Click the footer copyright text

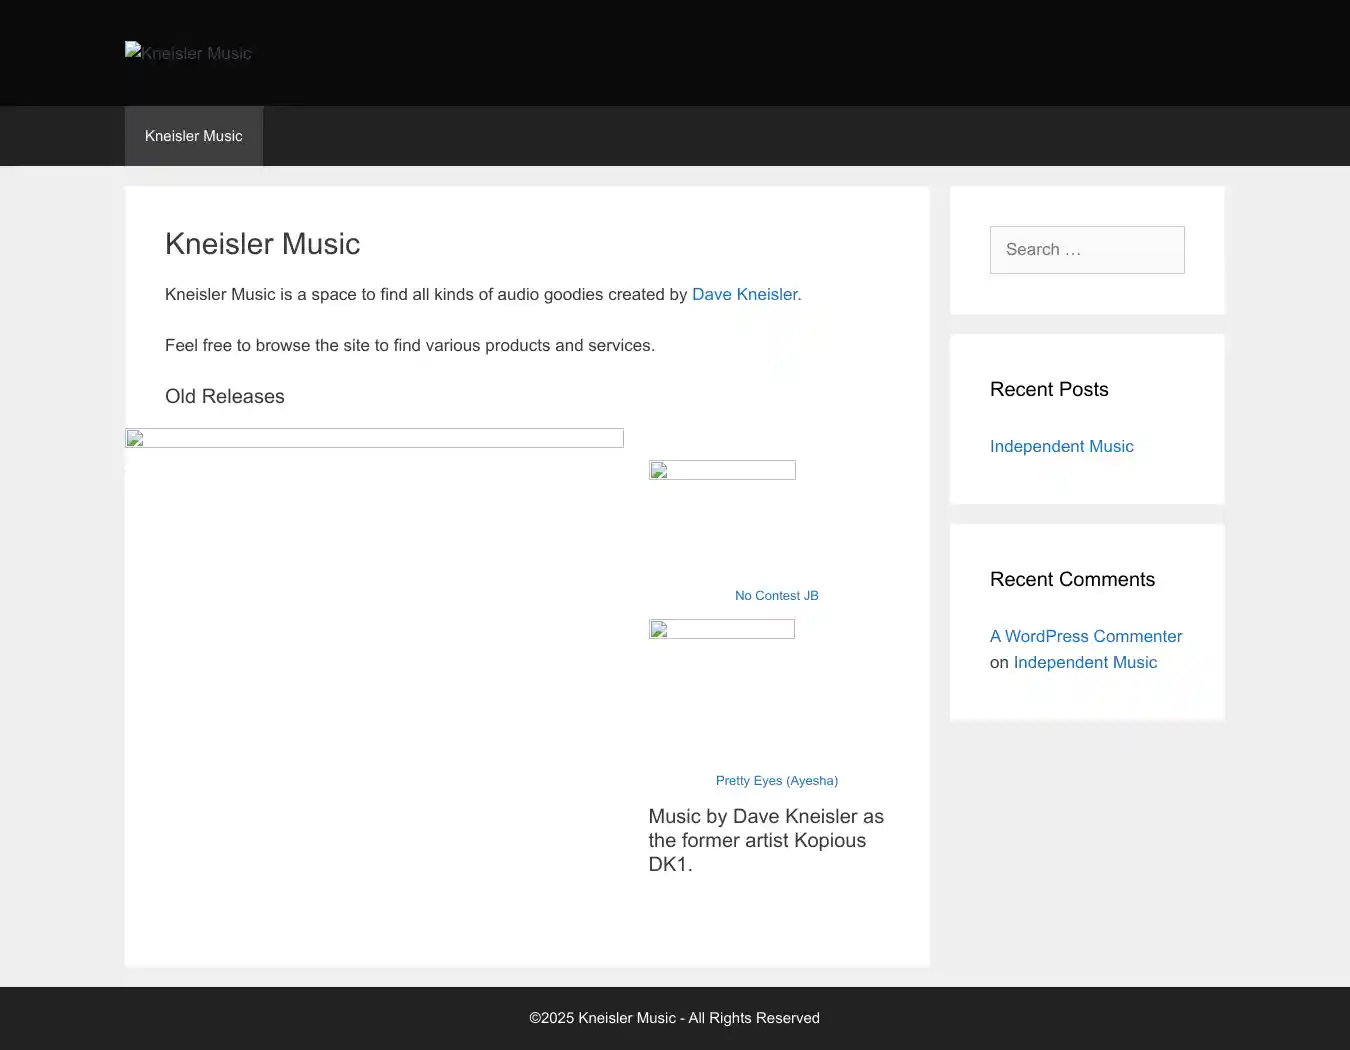pos(674,1018)
